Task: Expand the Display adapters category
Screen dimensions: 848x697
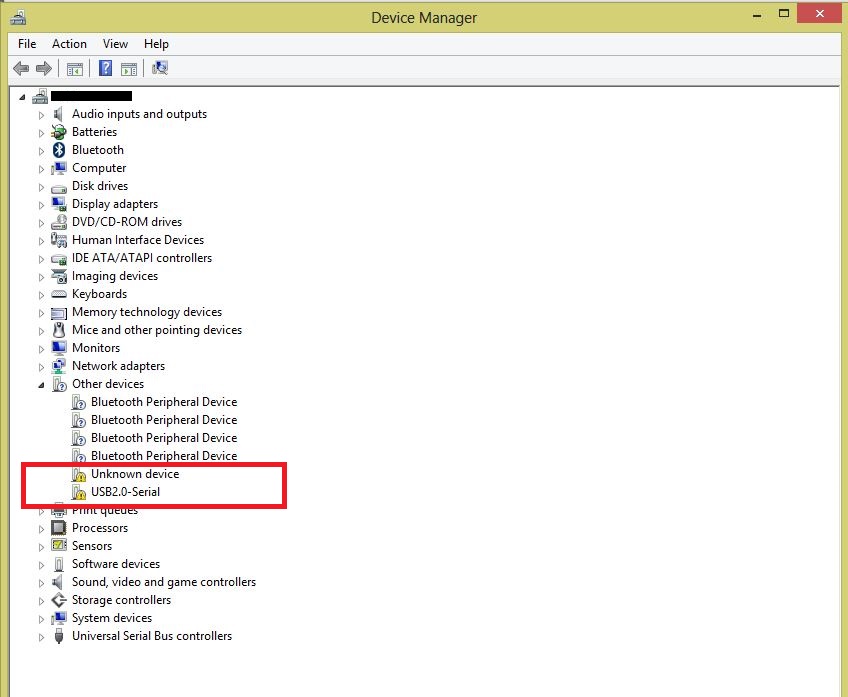Action: point(41,204)
